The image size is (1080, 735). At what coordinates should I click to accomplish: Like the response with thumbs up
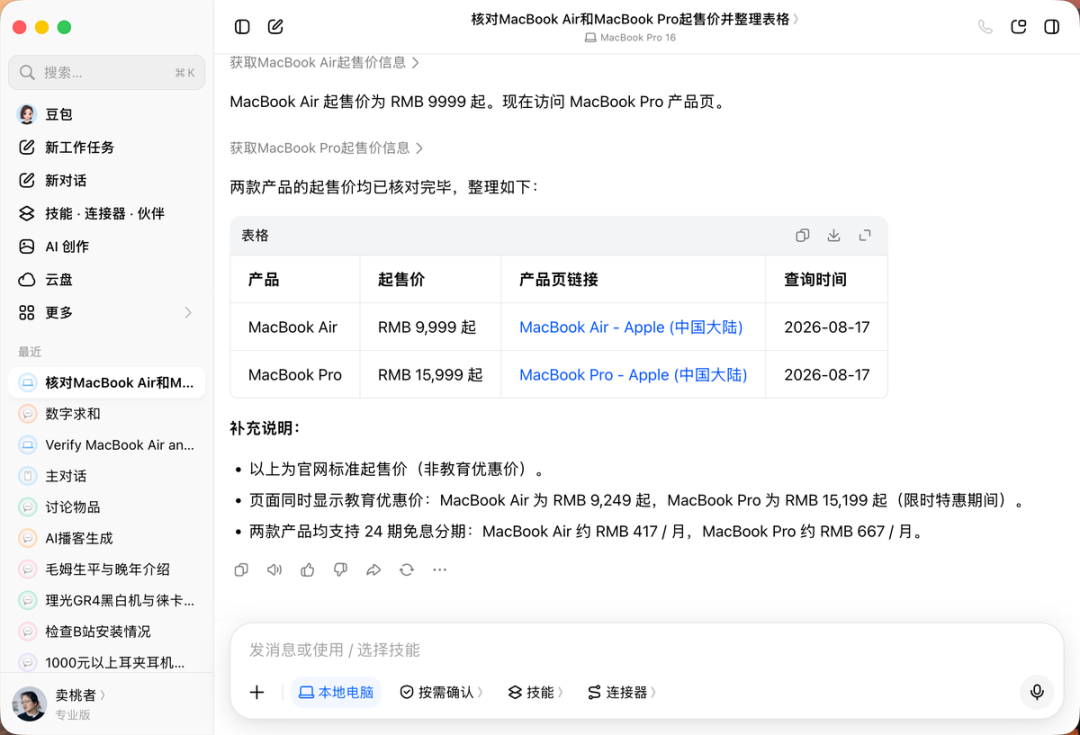307,570
